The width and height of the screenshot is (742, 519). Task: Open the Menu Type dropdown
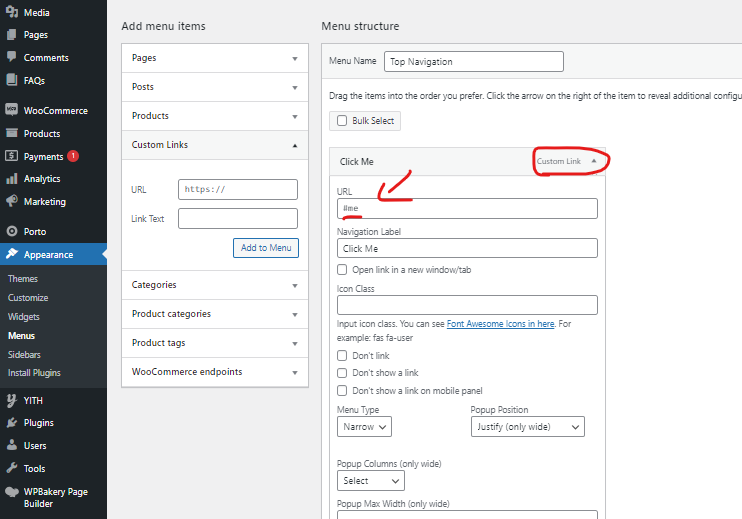[x=364, y=426]
